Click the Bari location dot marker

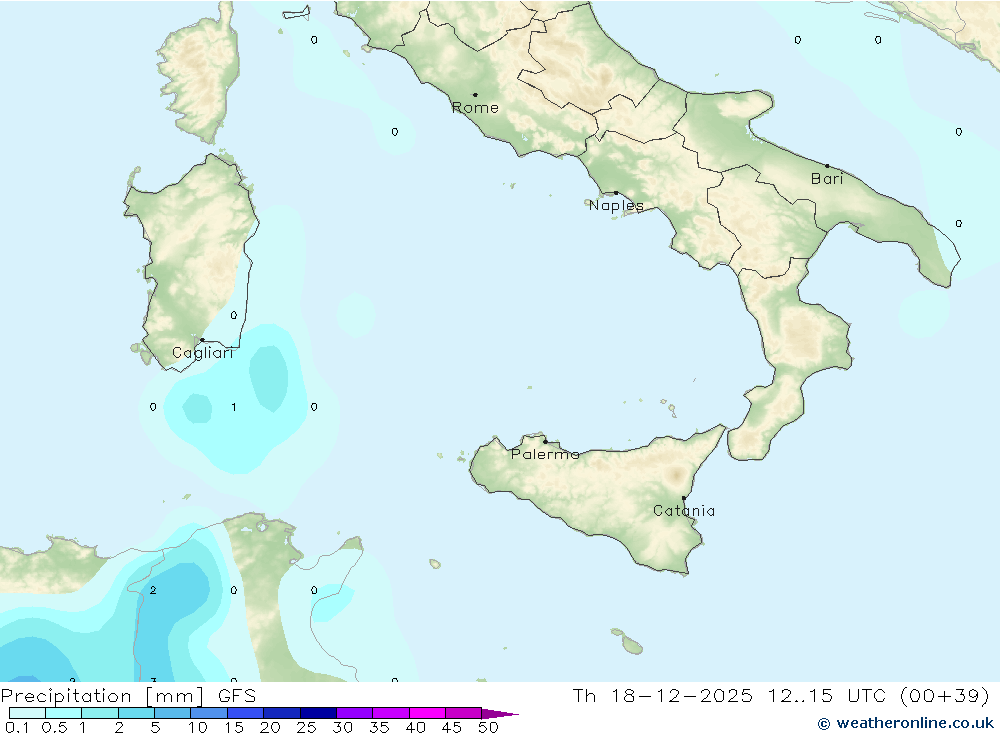(827, 166)
